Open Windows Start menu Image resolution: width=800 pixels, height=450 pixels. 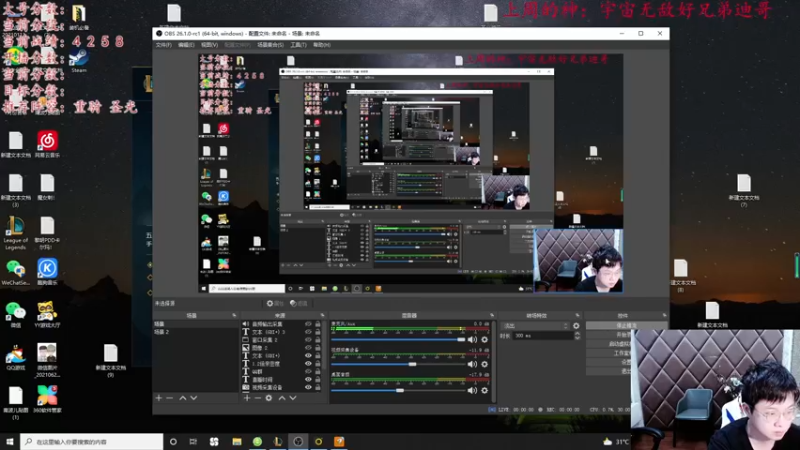point(10,442)
